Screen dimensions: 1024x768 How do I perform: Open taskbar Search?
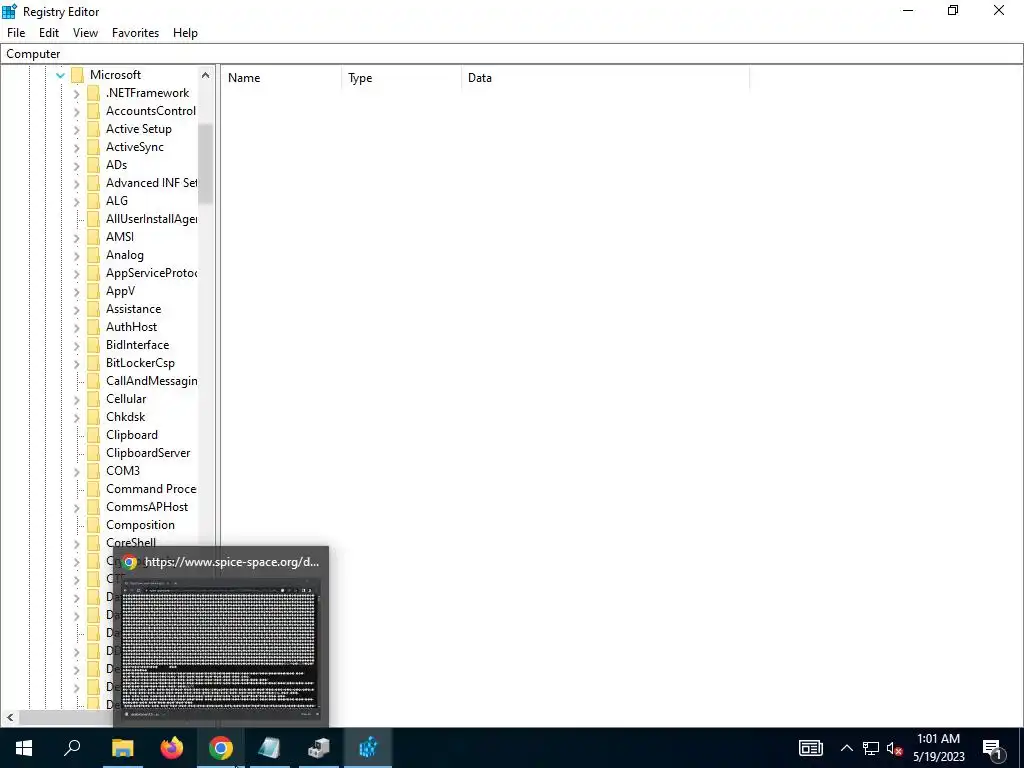[72, 748]
